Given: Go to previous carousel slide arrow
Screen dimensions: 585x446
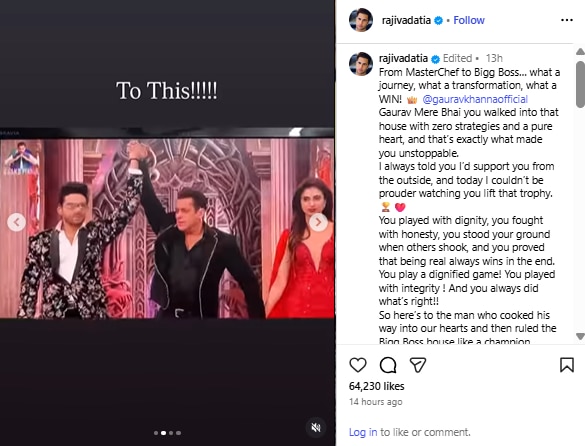Looking at the screenshot, I should click(x=16, y=222).
